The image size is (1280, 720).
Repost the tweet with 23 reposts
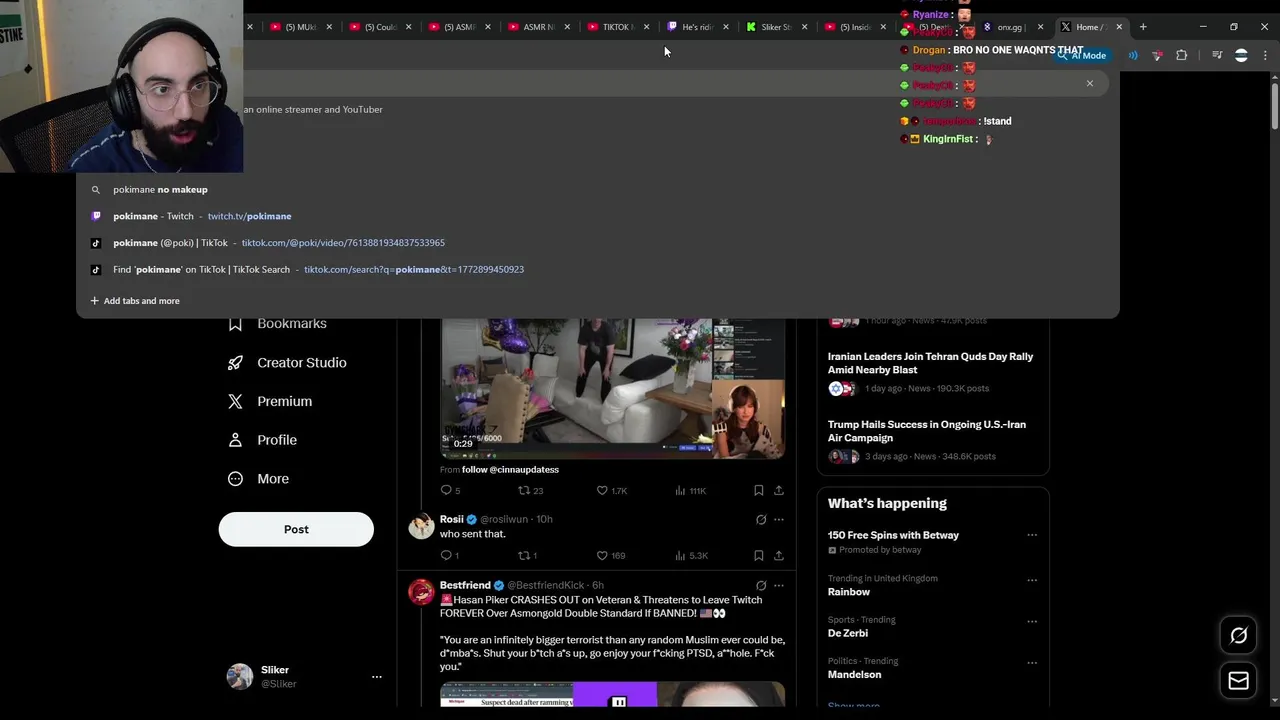click(x=530, y=490)
